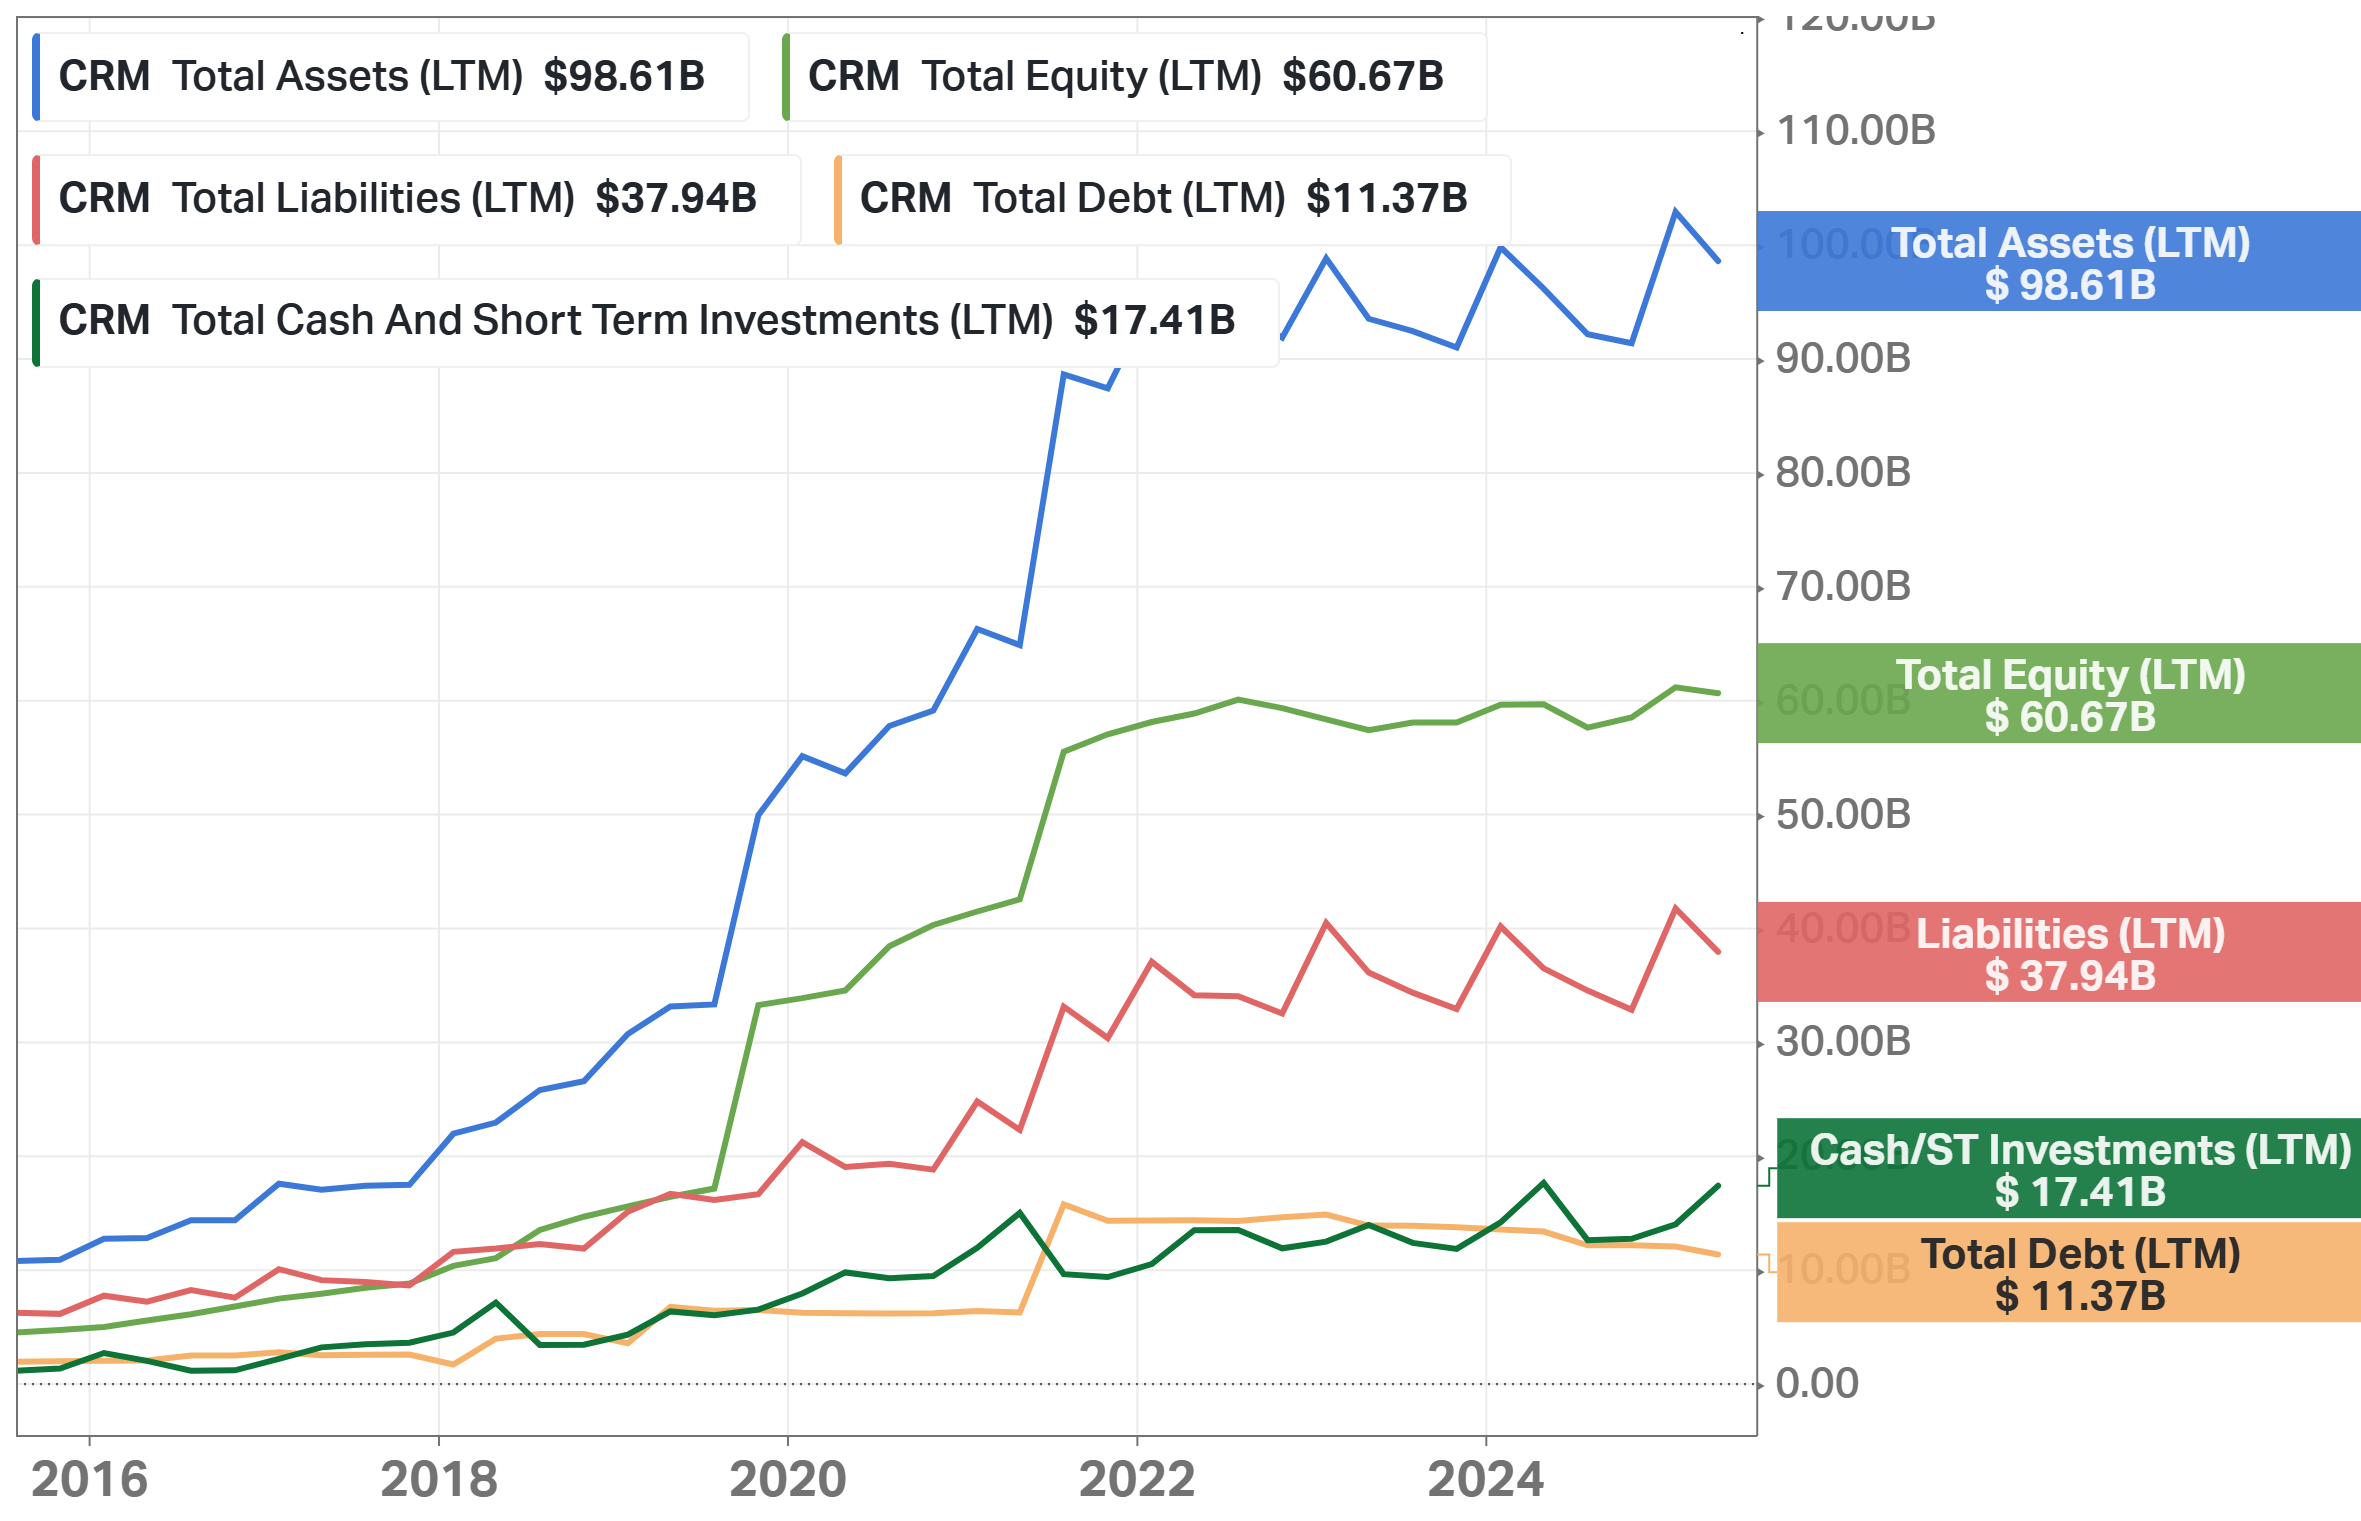Click the 2016 x-axis label

coord(89,1479)
